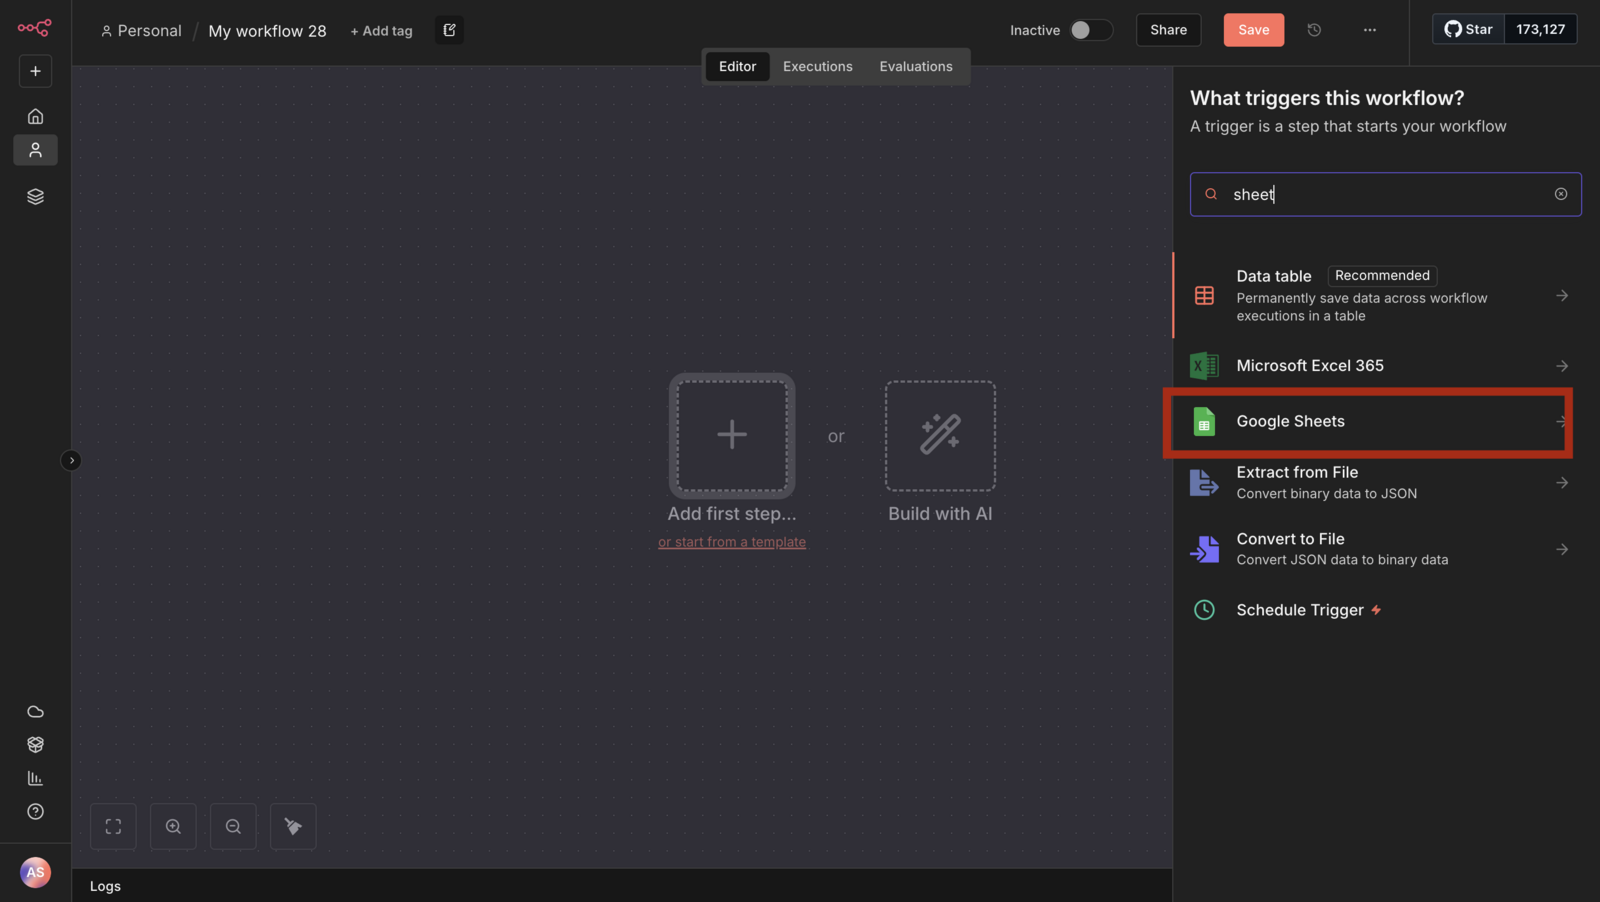Open the three-dots workflow options menu
The width and height of the screenshot is (1600, 902).
pyautogui.click(x=1369, y=30)
